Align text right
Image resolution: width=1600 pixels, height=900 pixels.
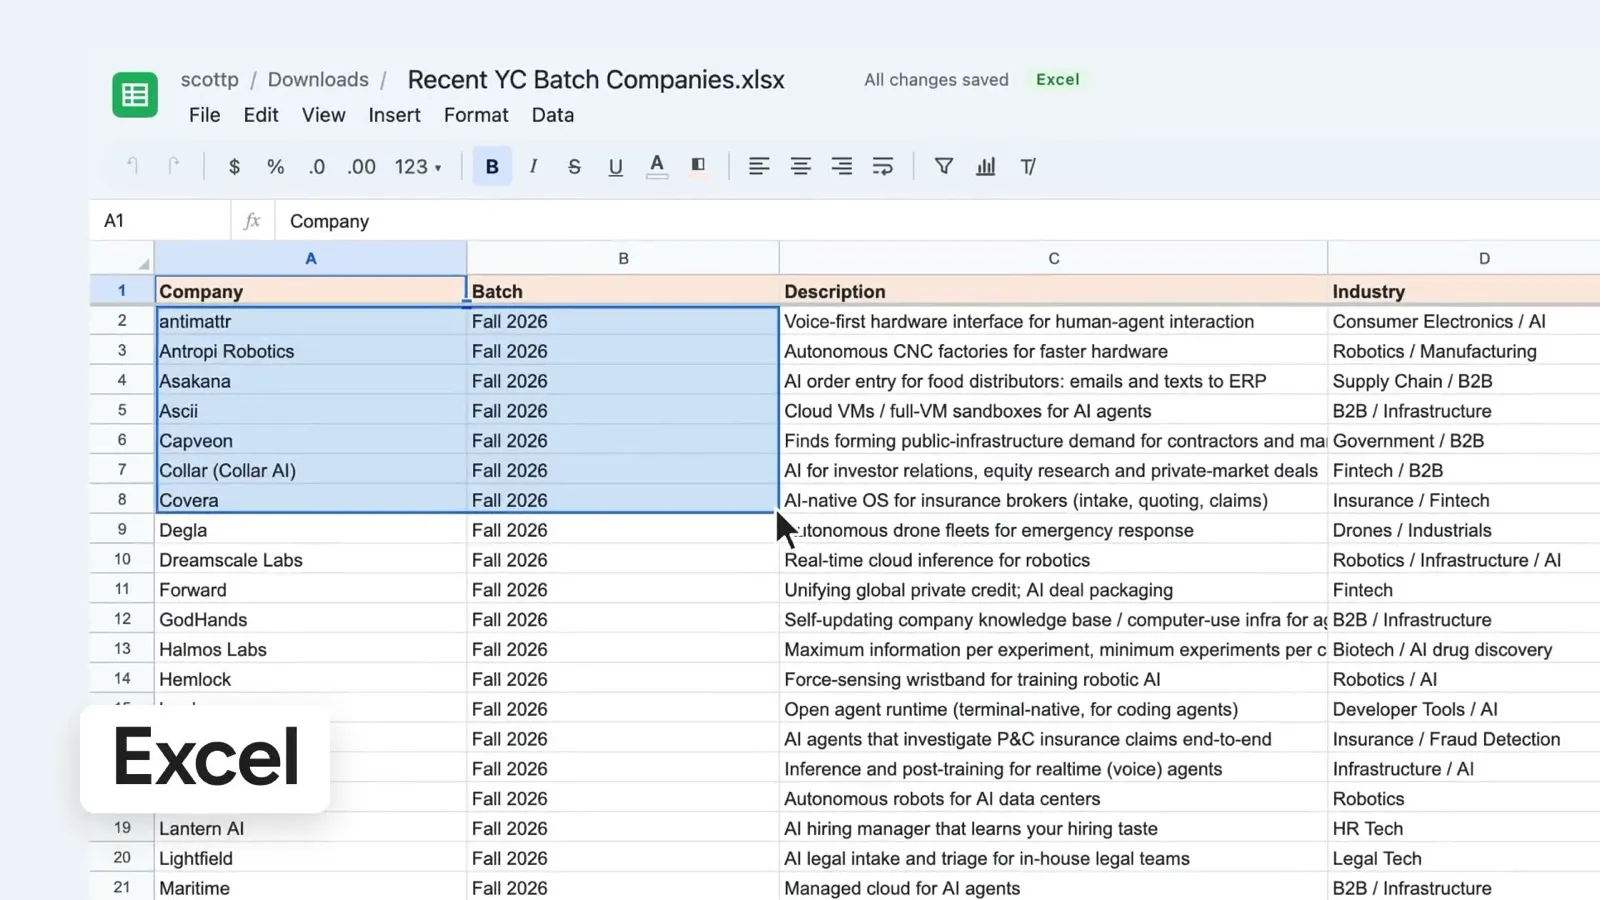[x=842, y=167]
